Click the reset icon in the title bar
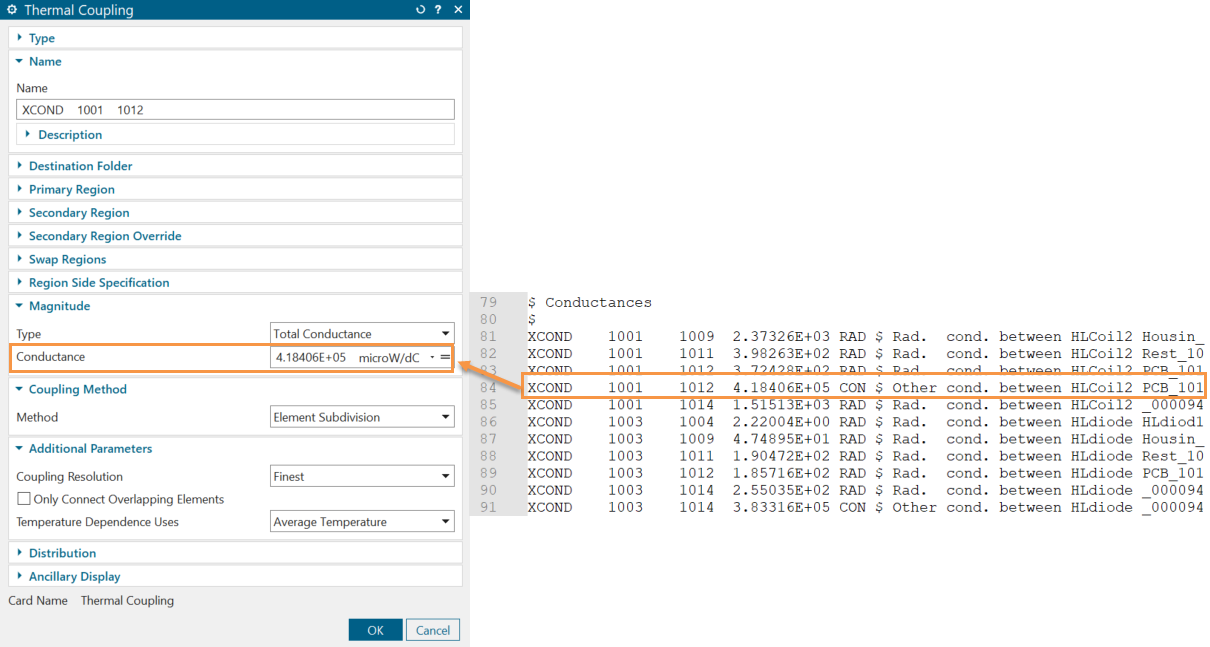Screen dimensions: 1210x647 pyautogui.click(x=421, y=10)
